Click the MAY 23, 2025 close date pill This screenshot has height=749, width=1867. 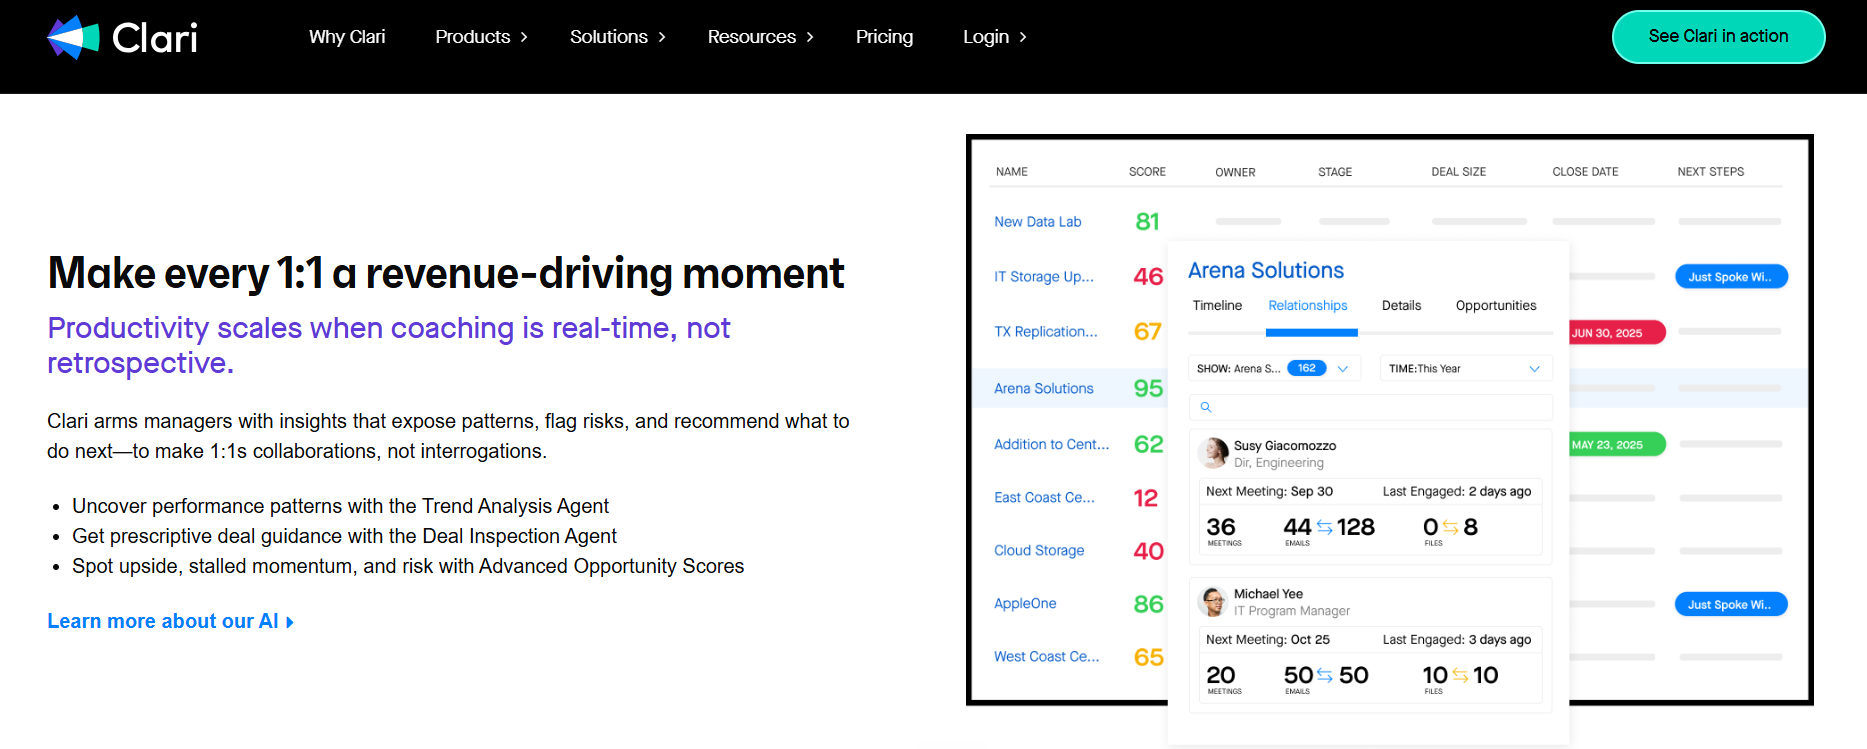pos(1617,444)
